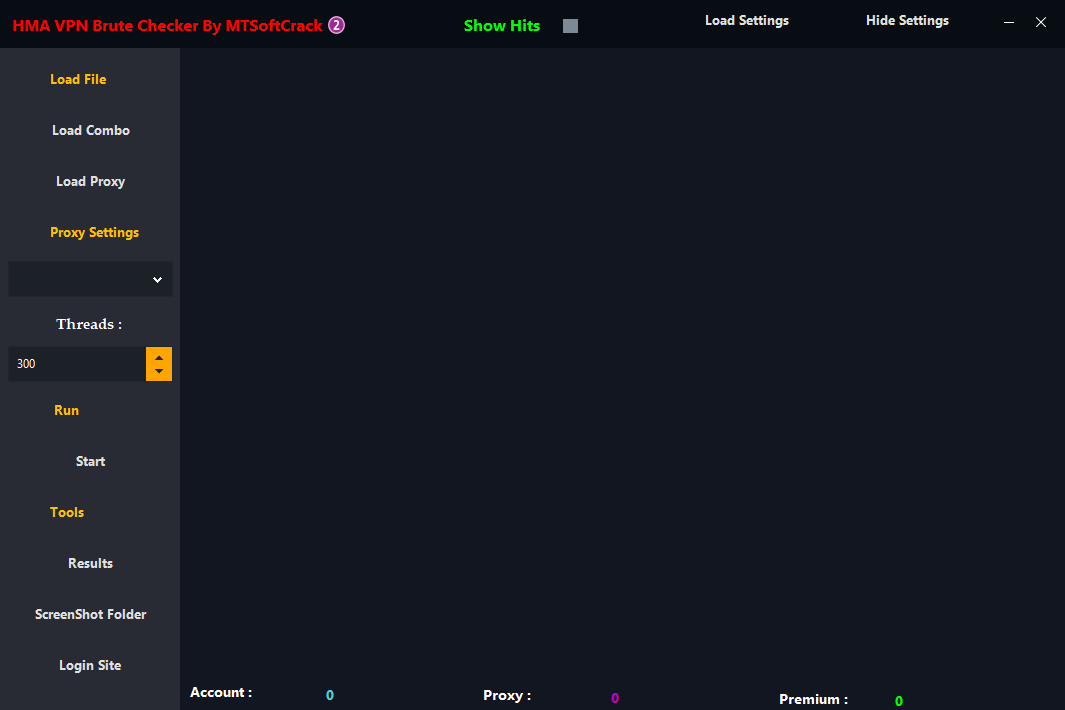Click the Tools section heading
This screenshot has width=1065, height=710.
[x=67, y=512]
